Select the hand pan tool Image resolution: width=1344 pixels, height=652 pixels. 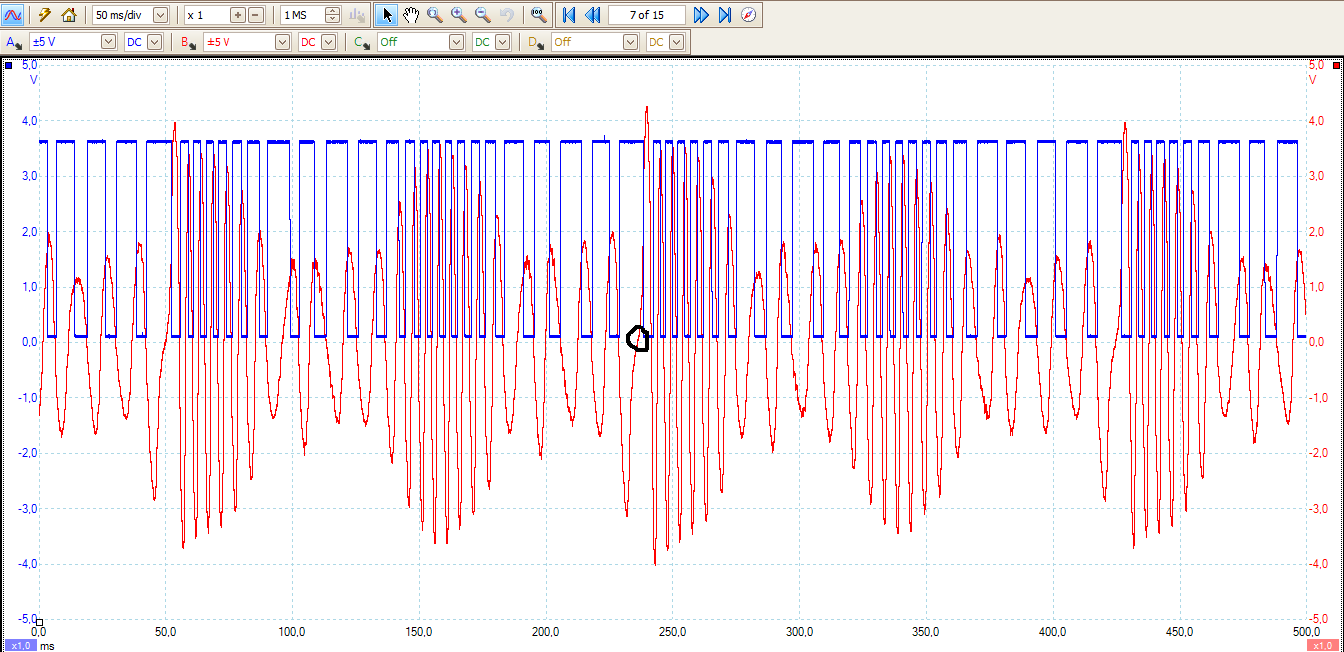[411, 15]
